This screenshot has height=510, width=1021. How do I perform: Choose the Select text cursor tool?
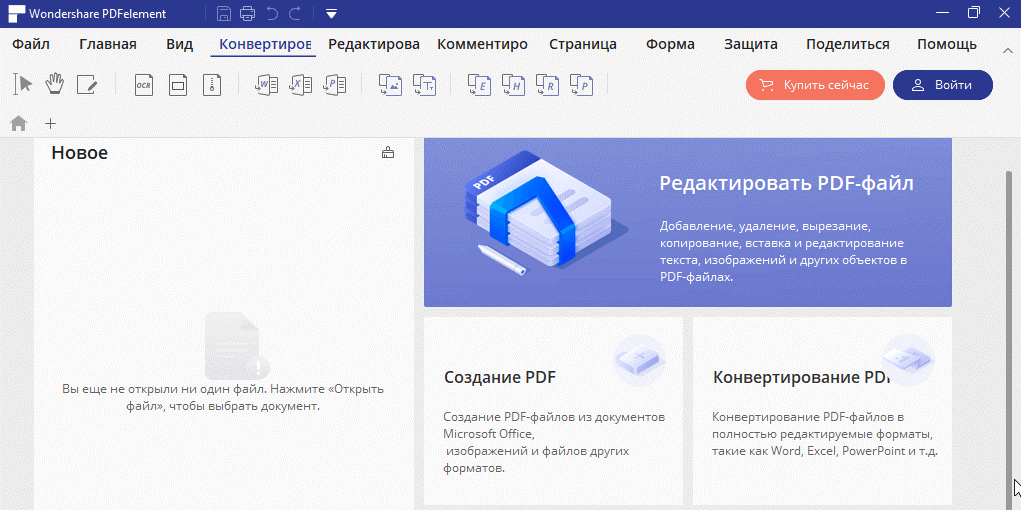[23, 85]
